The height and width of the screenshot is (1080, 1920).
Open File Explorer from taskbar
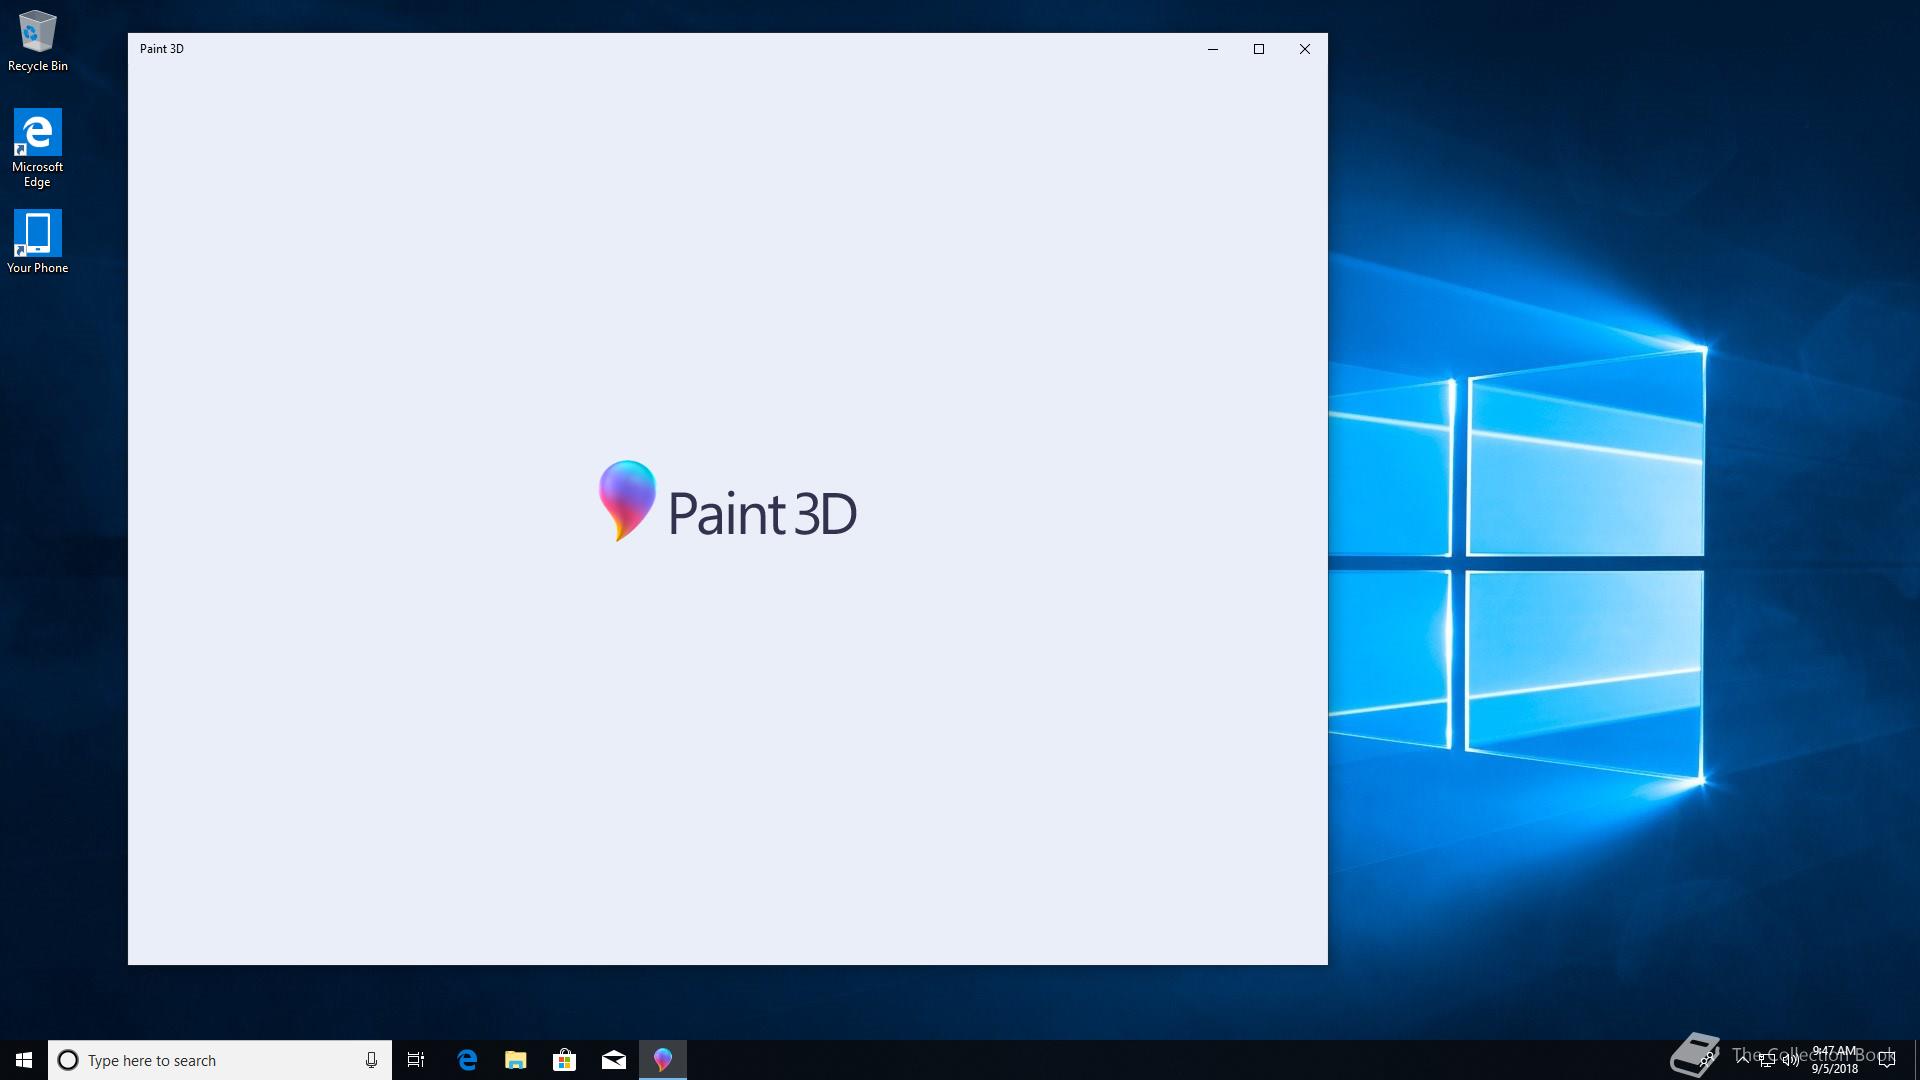(516, 1060)
